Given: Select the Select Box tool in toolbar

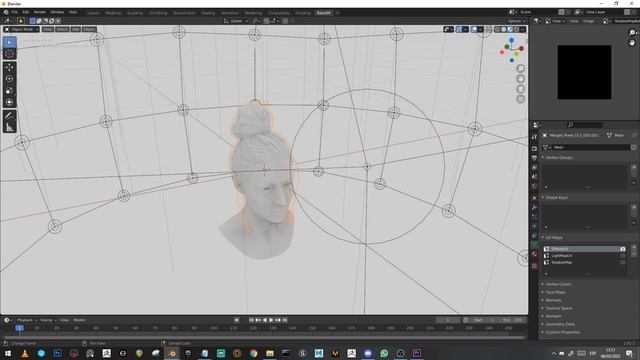Looking at the screenshot, I should 10,42.
